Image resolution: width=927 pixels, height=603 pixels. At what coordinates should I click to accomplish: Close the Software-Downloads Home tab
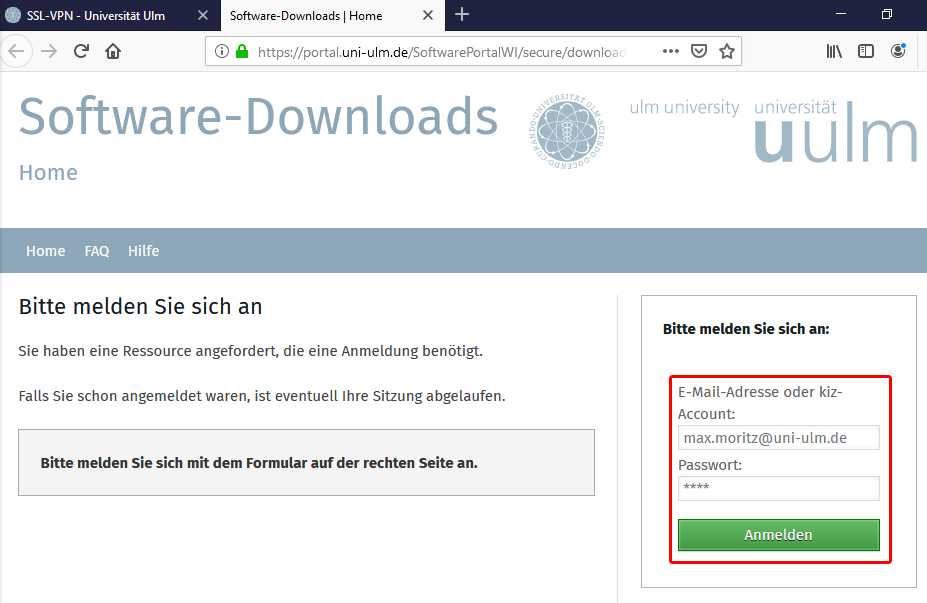428,15
